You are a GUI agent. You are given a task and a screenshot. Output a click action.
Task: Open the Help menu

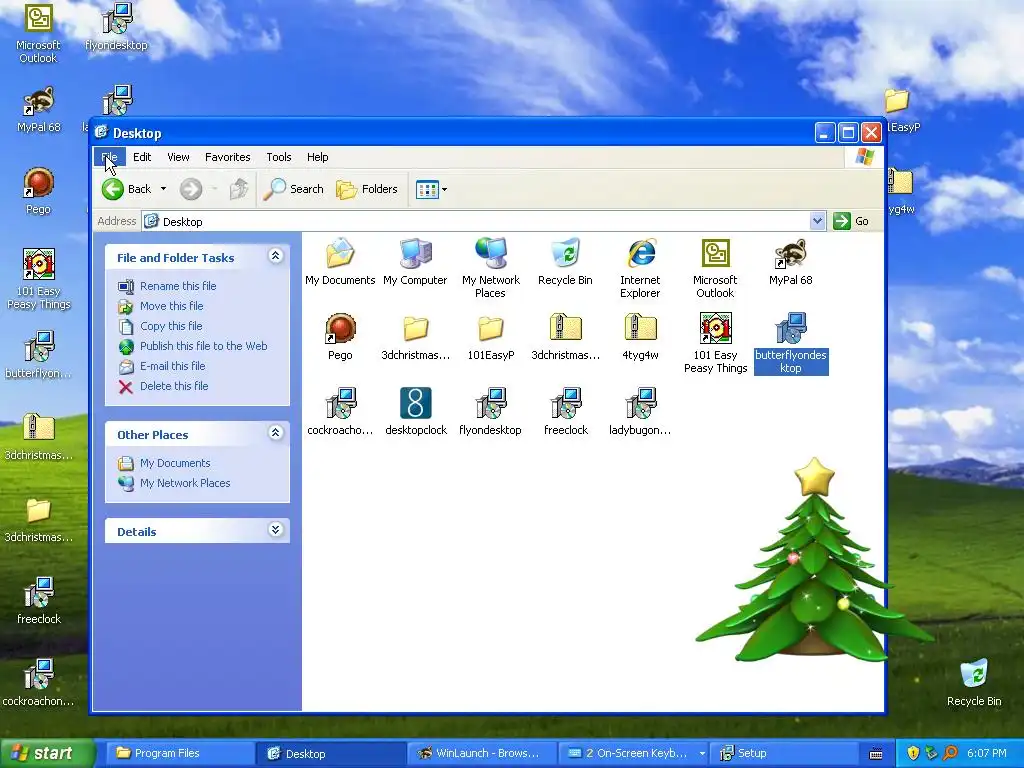click(x=317, y=157)
